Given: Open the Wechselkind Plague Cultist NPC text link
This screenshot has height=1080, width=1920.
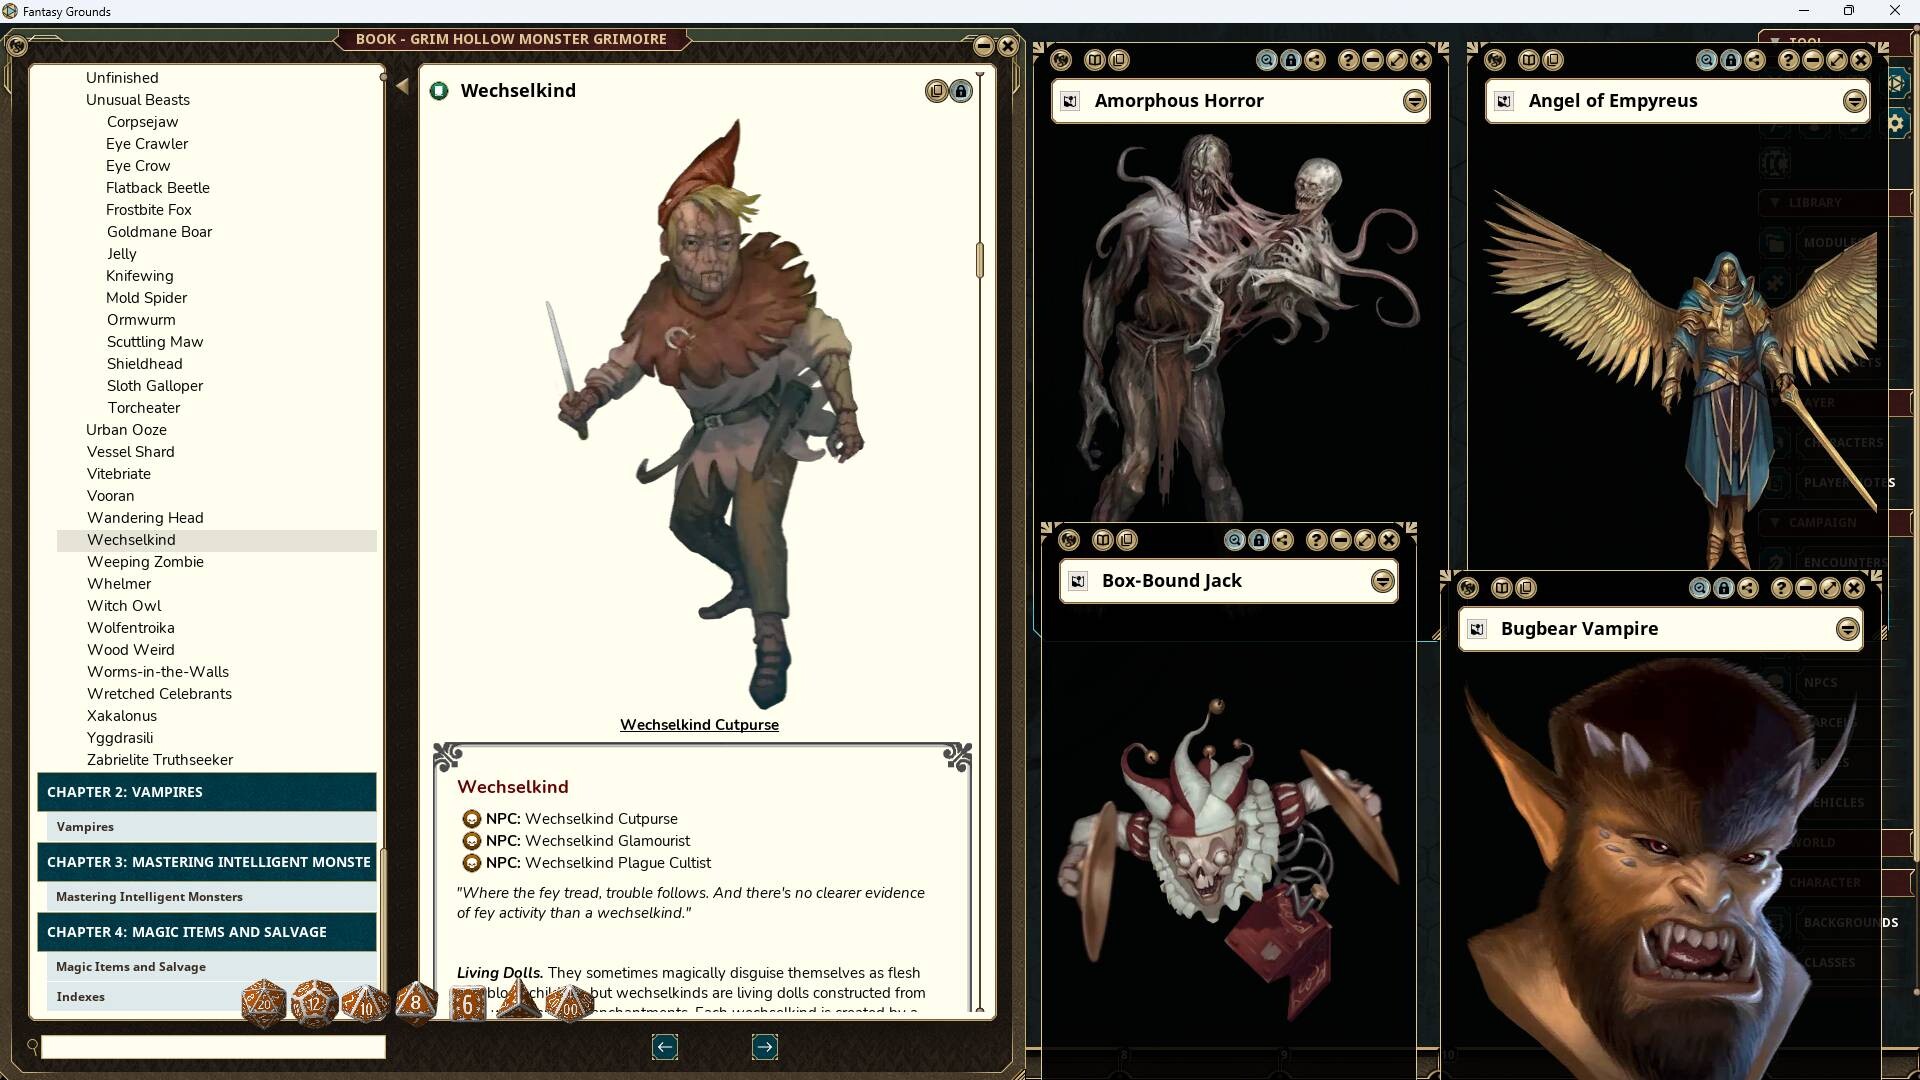Looking at the screenshot, I should [618, 863].
